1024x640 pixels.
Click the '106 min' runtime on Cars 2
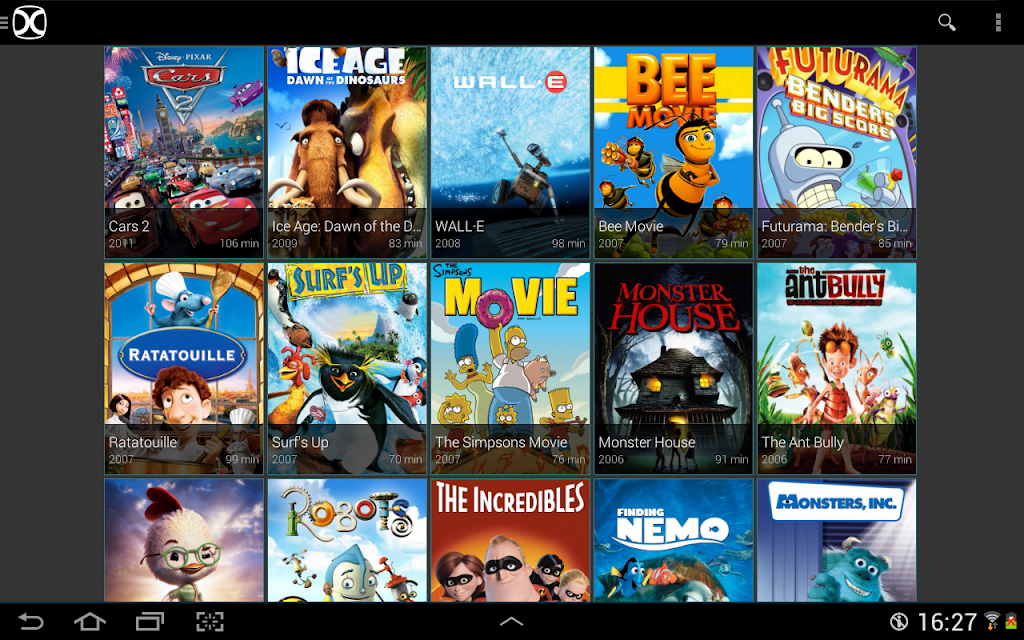coord(239,244)
